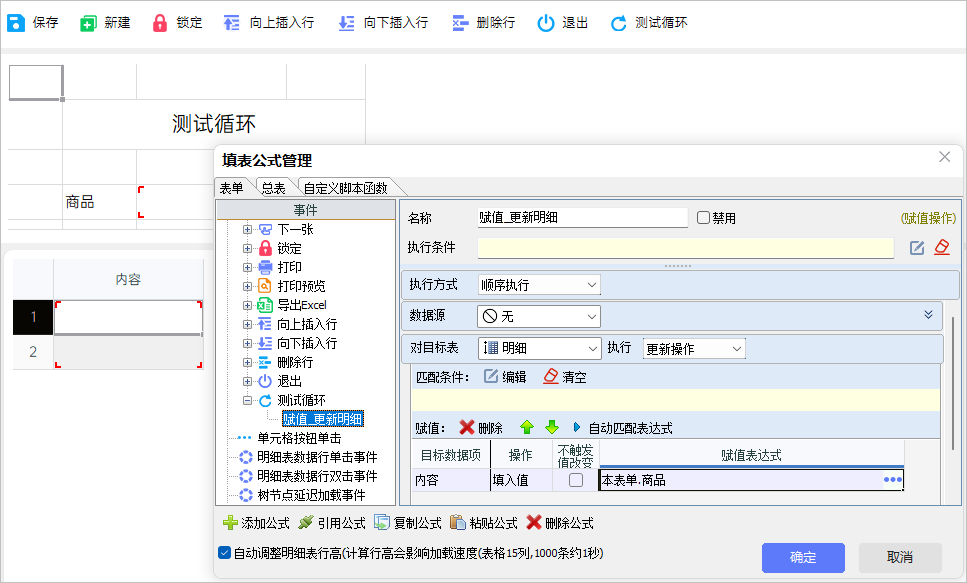Click the 名称 input field
This screenshot has width=967, height=583.
(582, 218)
